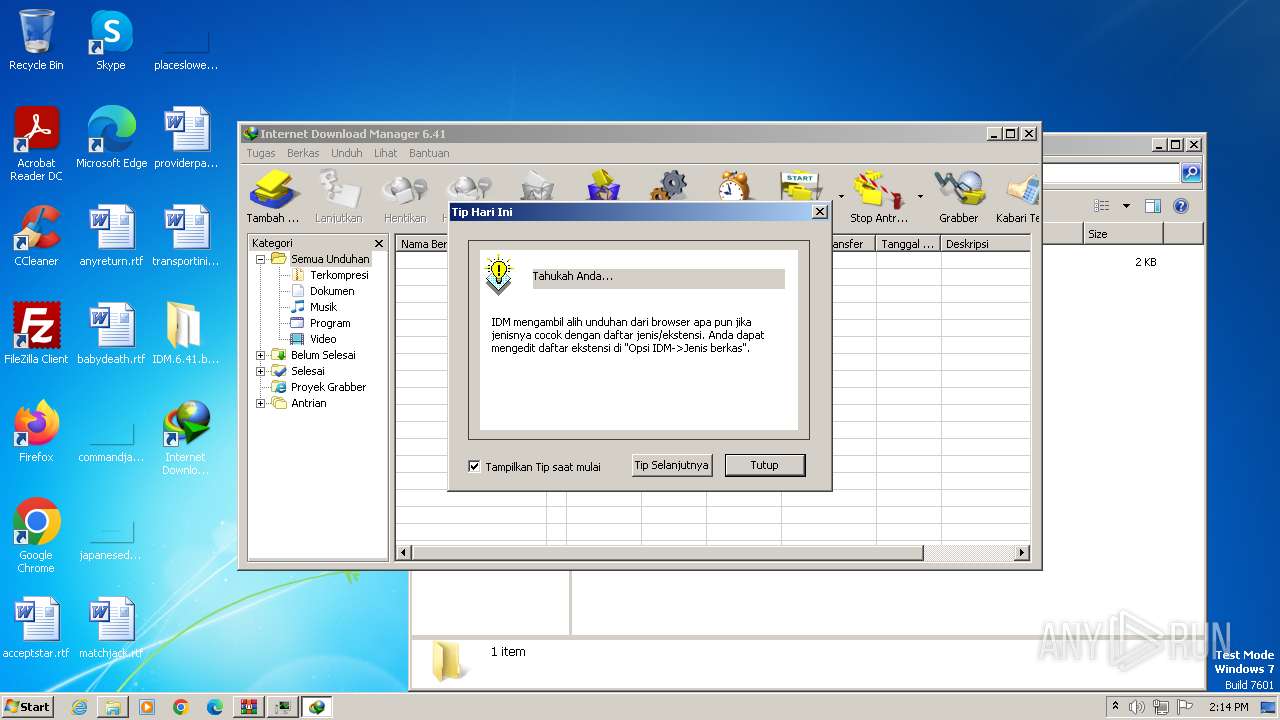1280x720 pixels.
Task: Select Proyek Grabber tree item
Action: pos(328,387)
